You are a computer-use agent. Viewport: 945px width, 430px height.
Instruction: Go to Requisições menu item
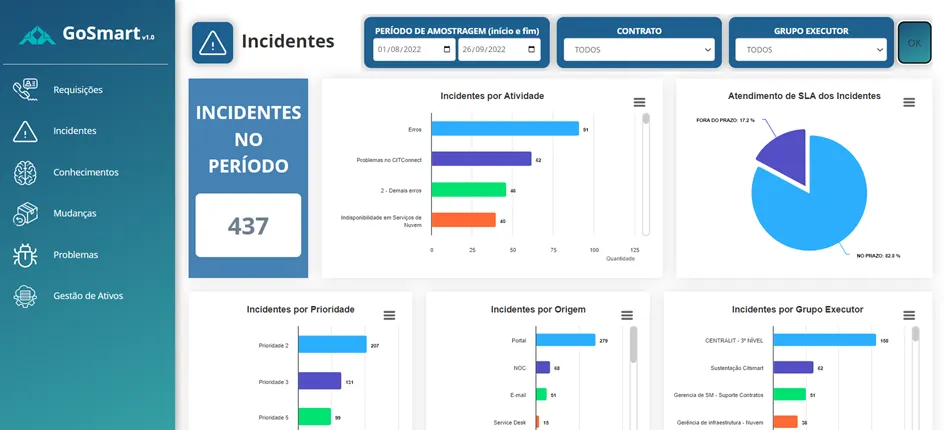pyautogui.click(x=78, y=90)
